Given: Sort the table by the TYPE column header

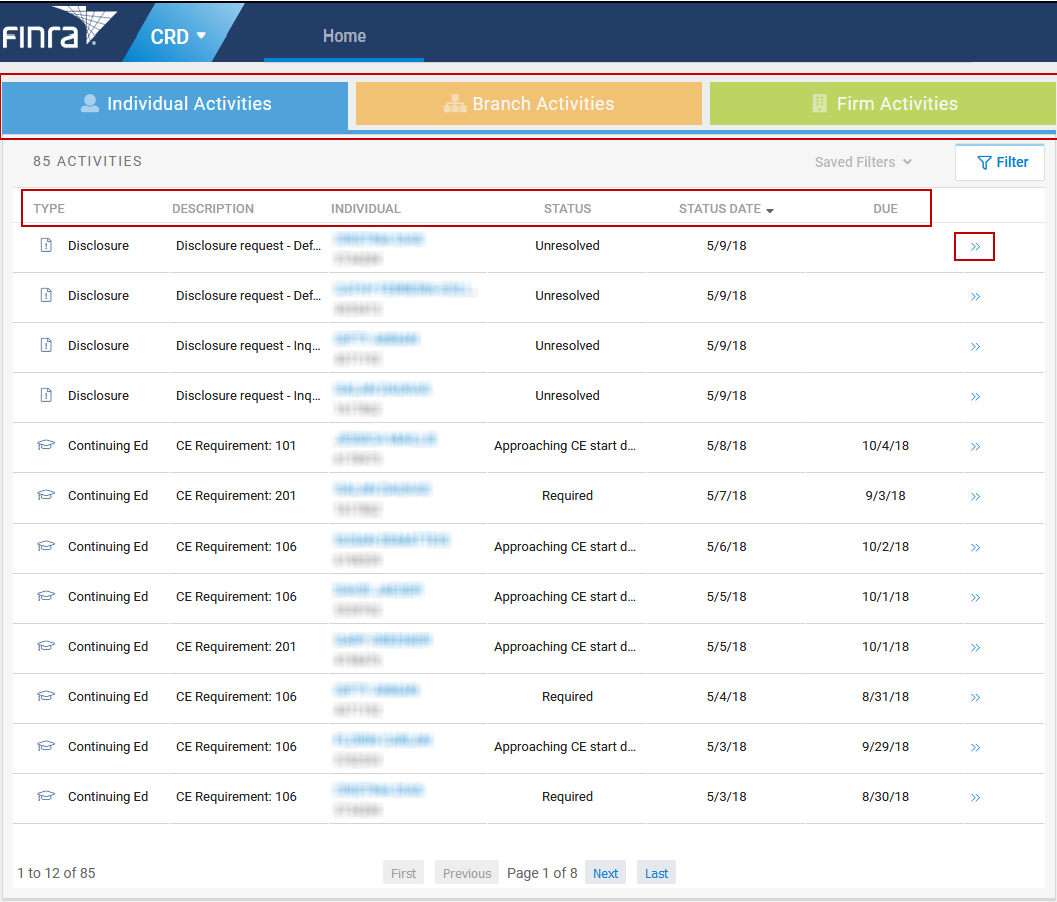Looking at the screenshot, I should pos(49,209).
